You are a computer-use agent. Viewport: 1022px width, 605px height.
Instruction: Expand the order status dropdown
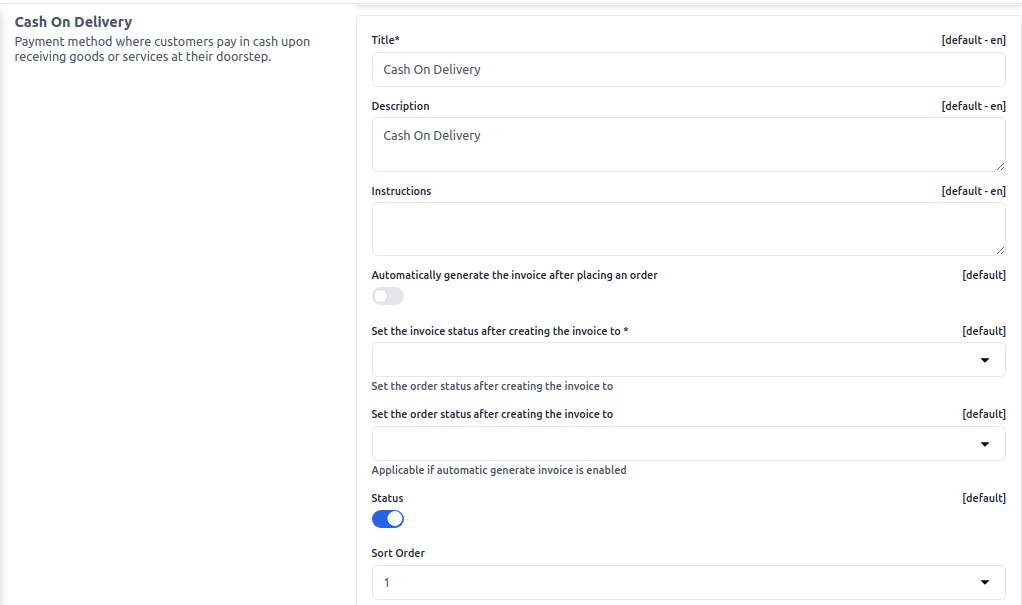coord(688,444)
